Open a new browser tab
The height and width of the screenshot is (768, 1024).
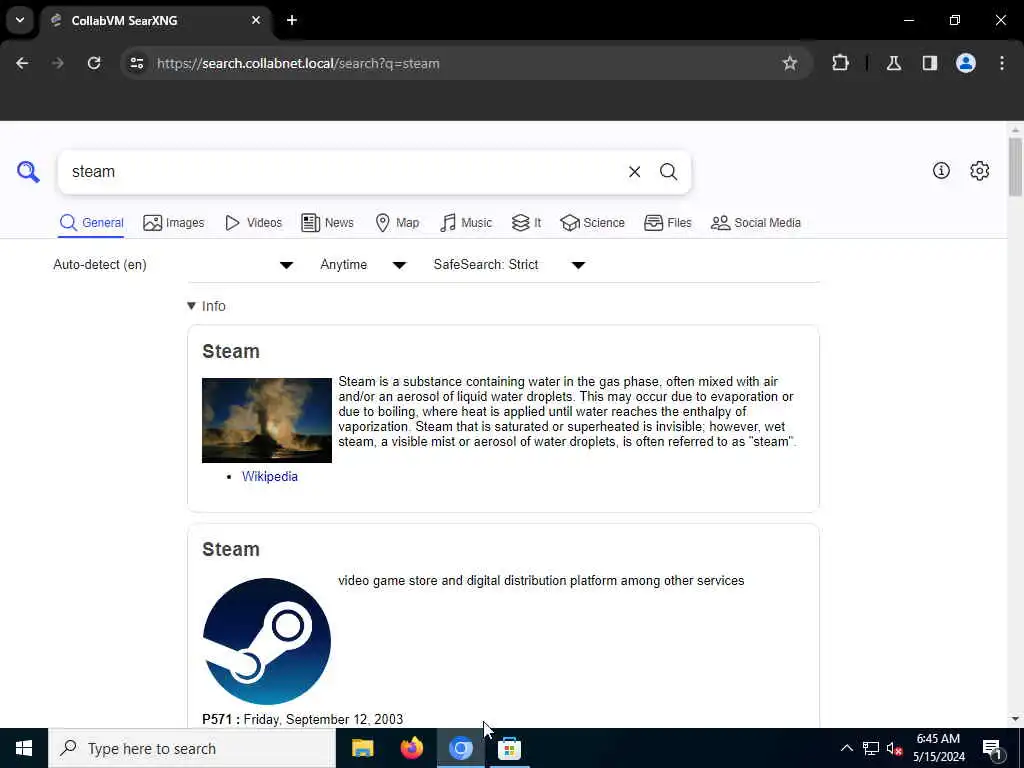coord(292,20)
